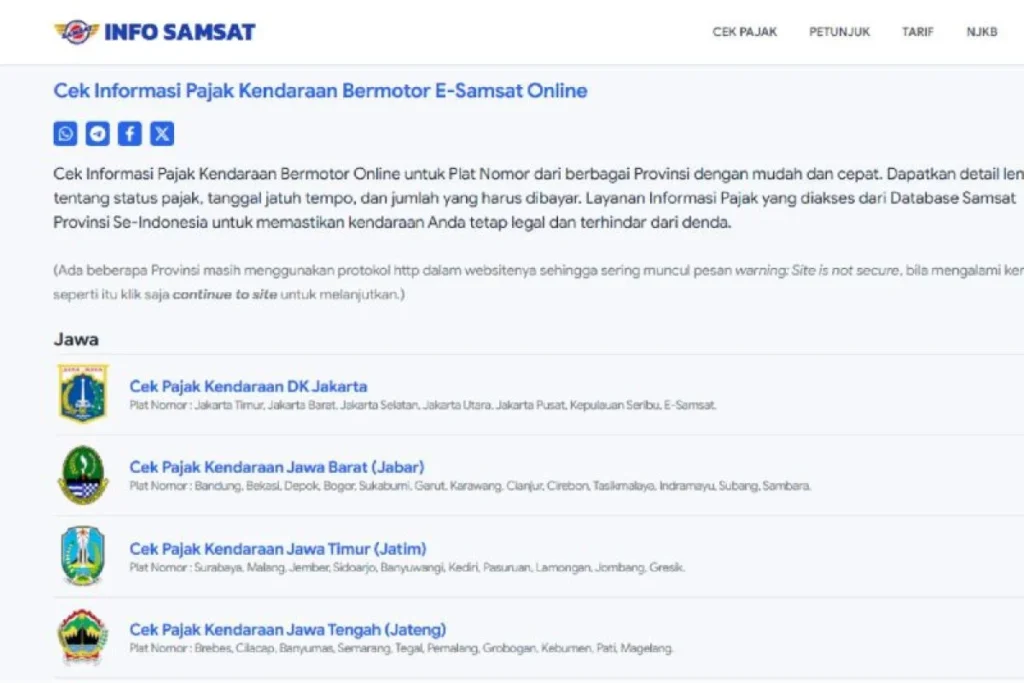Click the Plat Nomor text starting Surabaya
This screenshot has width=1024, height=683.
tap(407, 567)
